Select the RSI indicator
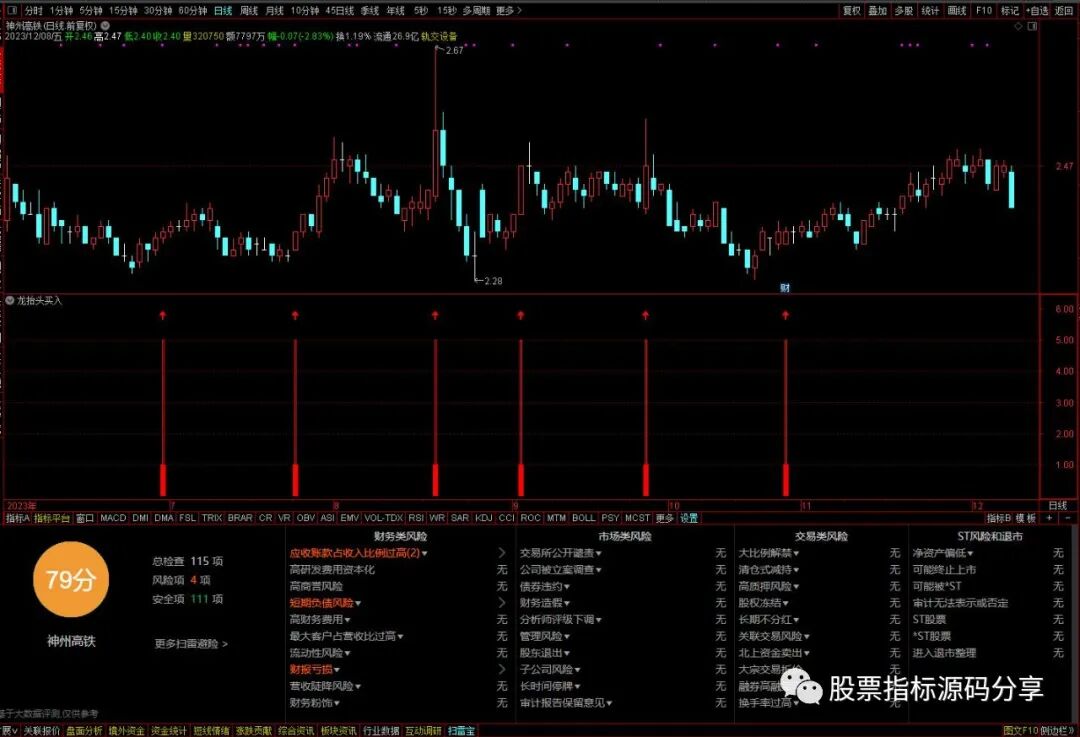Viewport: 1080px width, 737px height. pyautogui.click(x=416, y=517)
